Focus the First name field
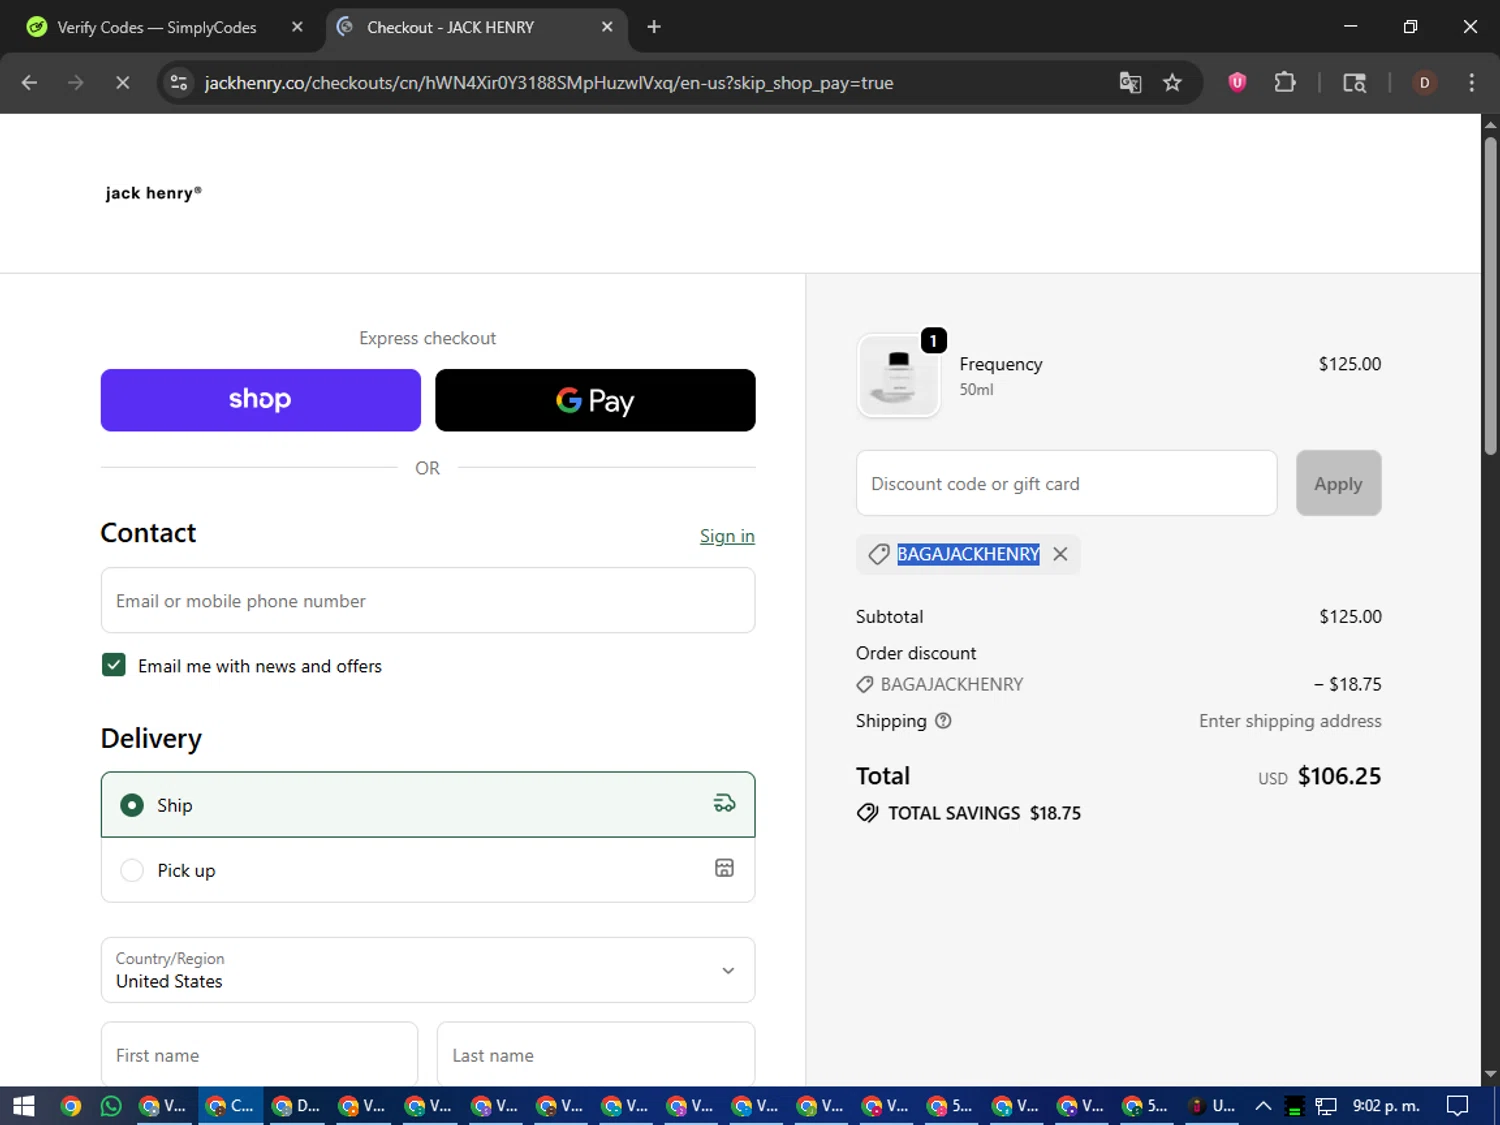Screen dimensions: 1500x1125 [x=259, y=1054]
